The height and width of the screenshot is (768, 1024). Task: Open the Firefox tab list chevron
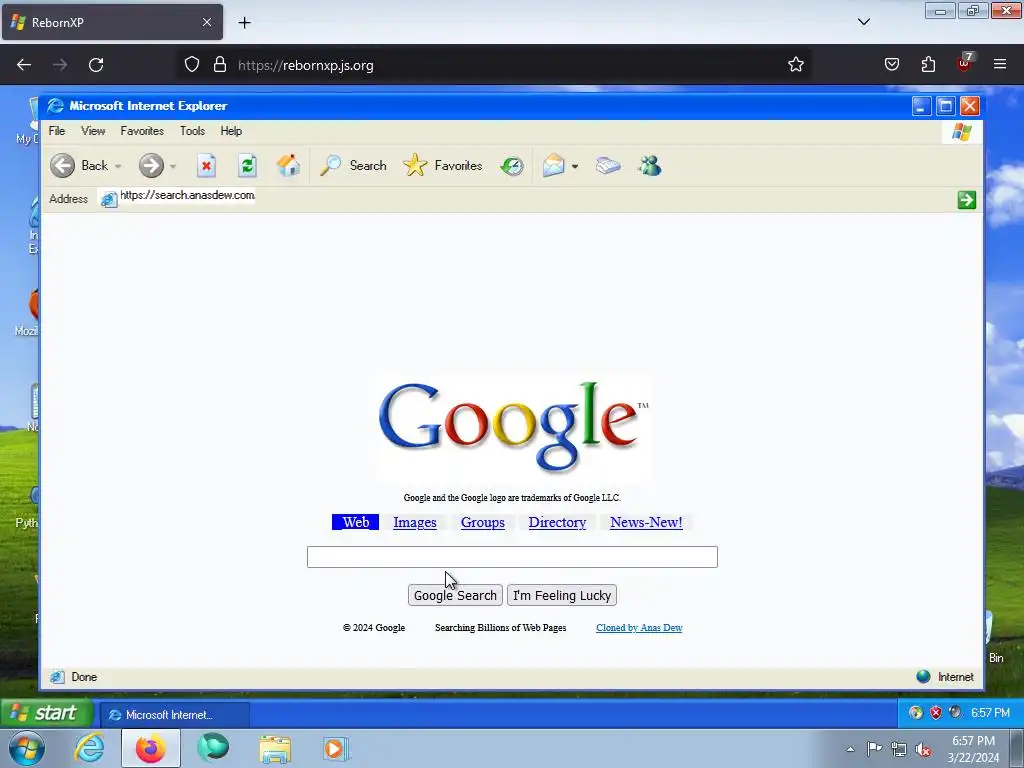[x=863, y=22]
